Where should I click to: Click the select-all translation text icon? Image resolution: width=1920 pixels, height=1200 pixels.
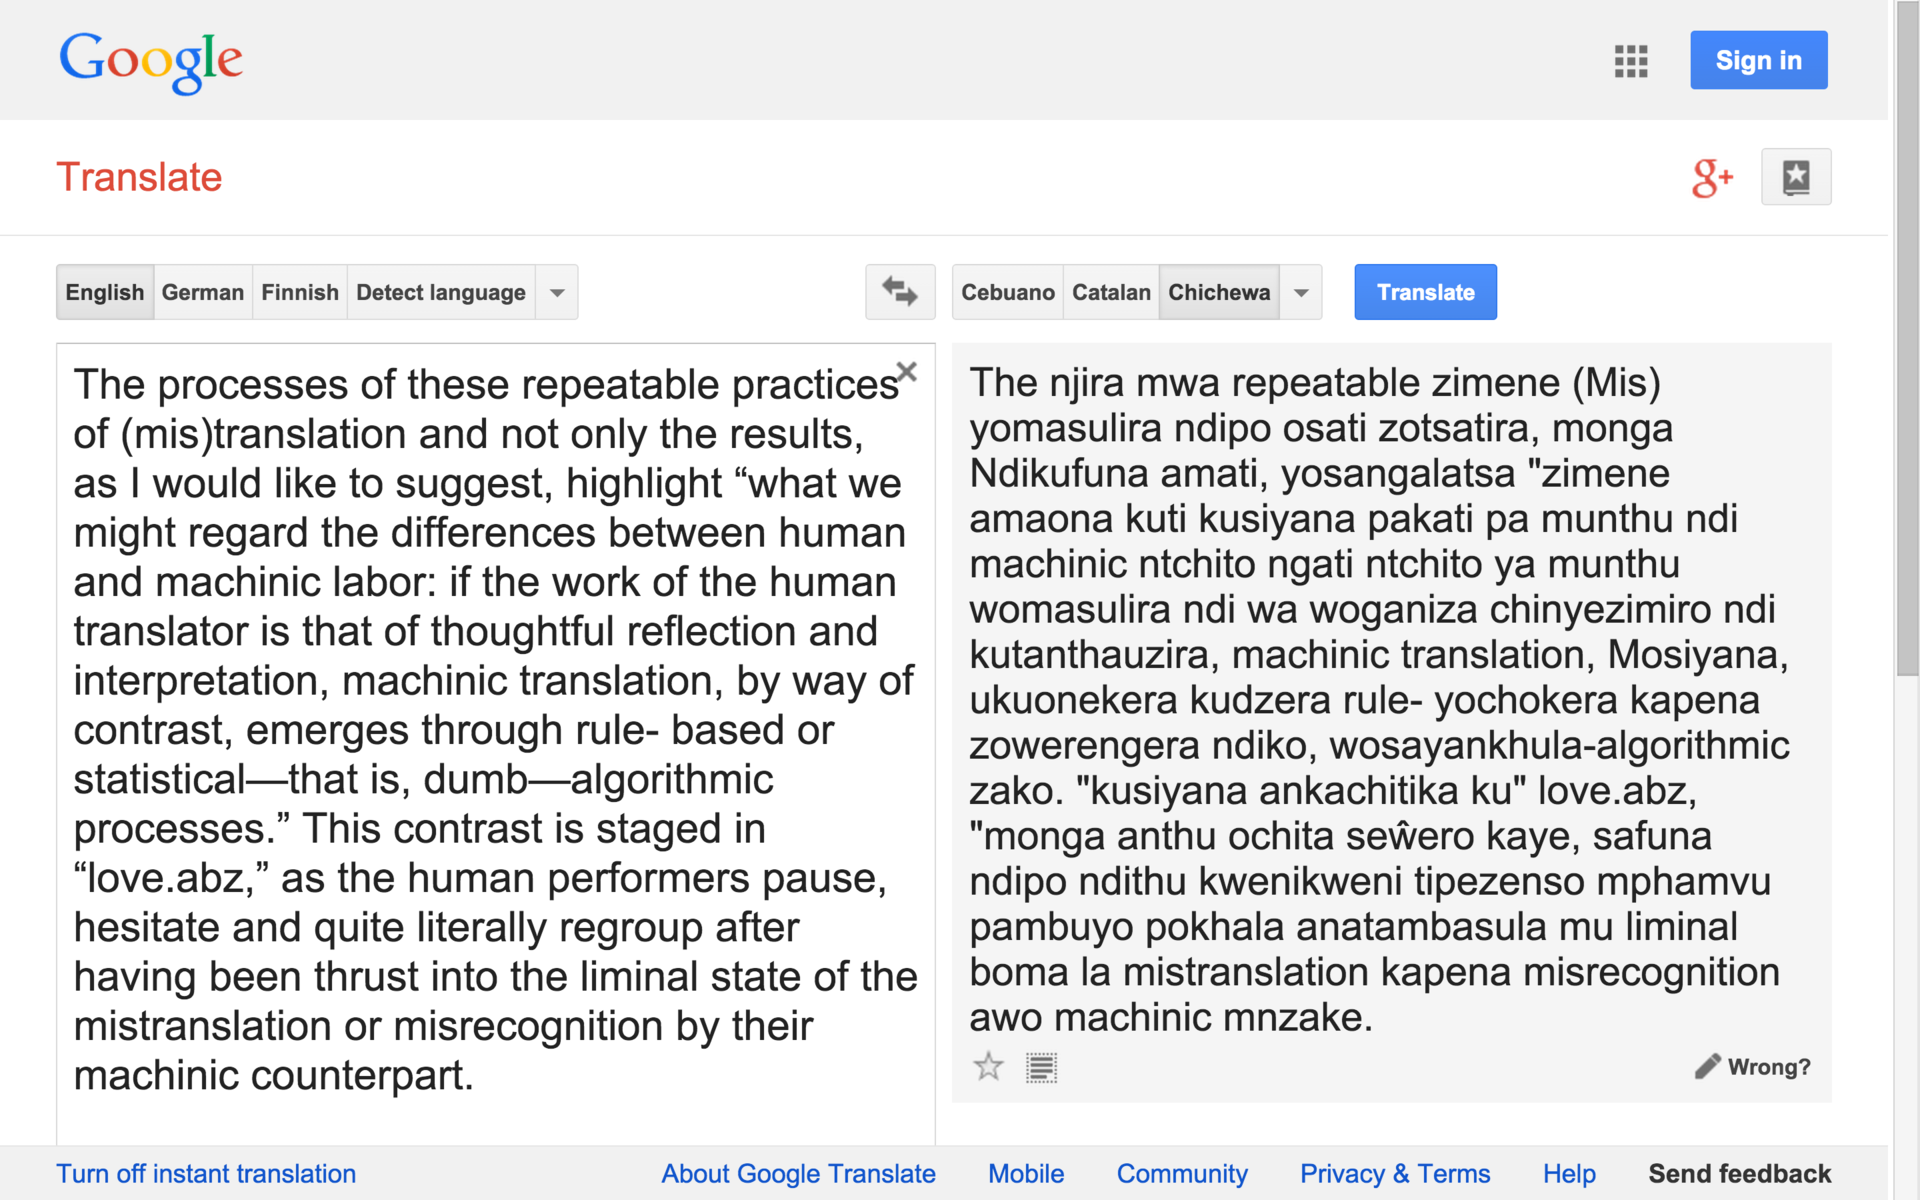(x=1041, y=1068)
